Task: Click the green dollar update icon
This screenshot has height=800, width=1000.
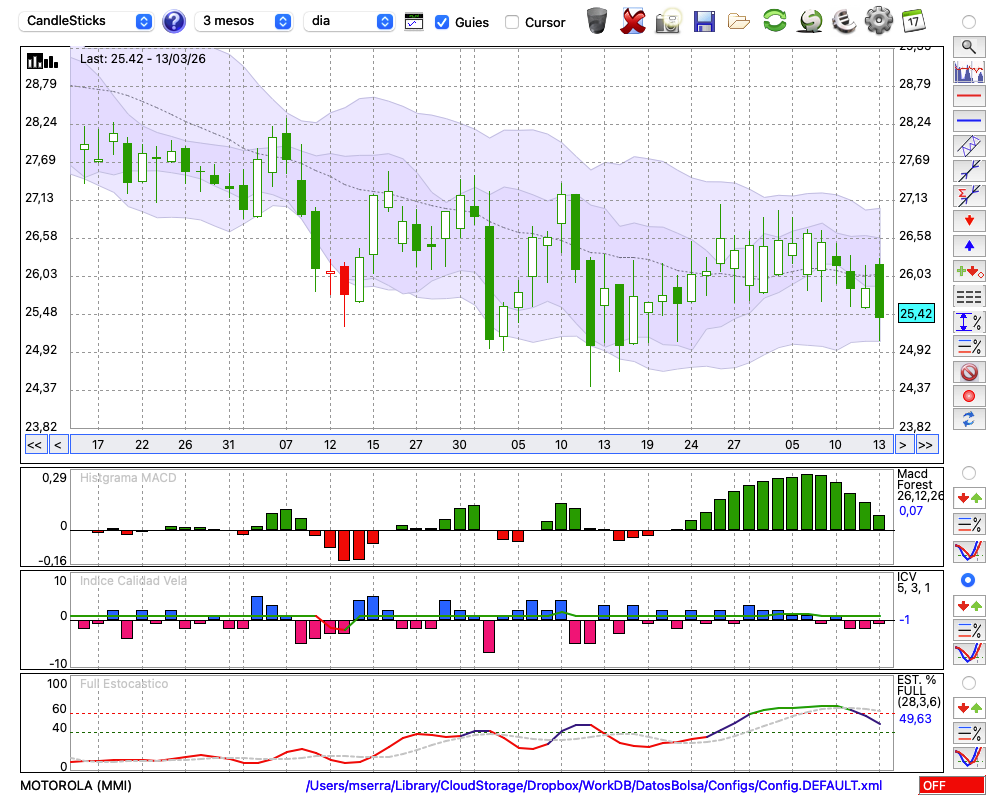Action: [x=811, y=20]
